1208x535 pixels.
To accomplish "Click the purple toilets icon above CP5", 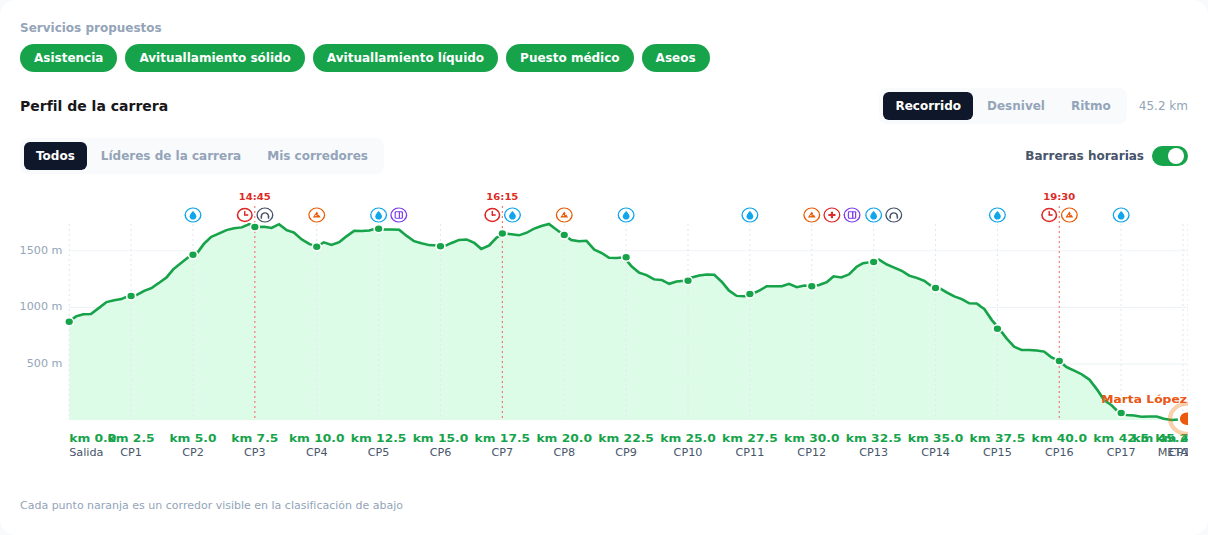I will [x=399, y=215].
